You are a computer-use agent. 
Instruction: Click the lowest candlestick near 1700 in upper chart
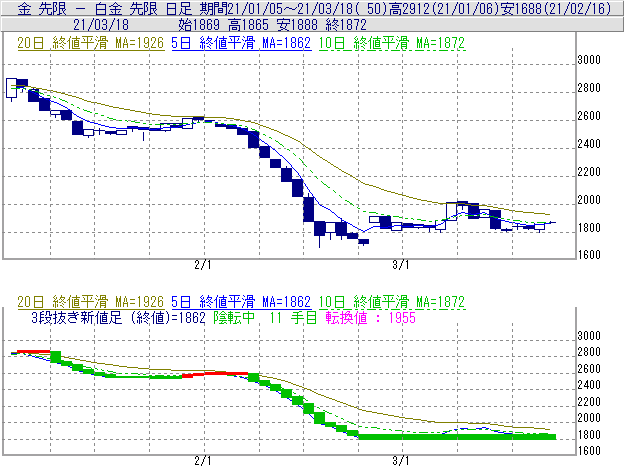coord(363,241)
